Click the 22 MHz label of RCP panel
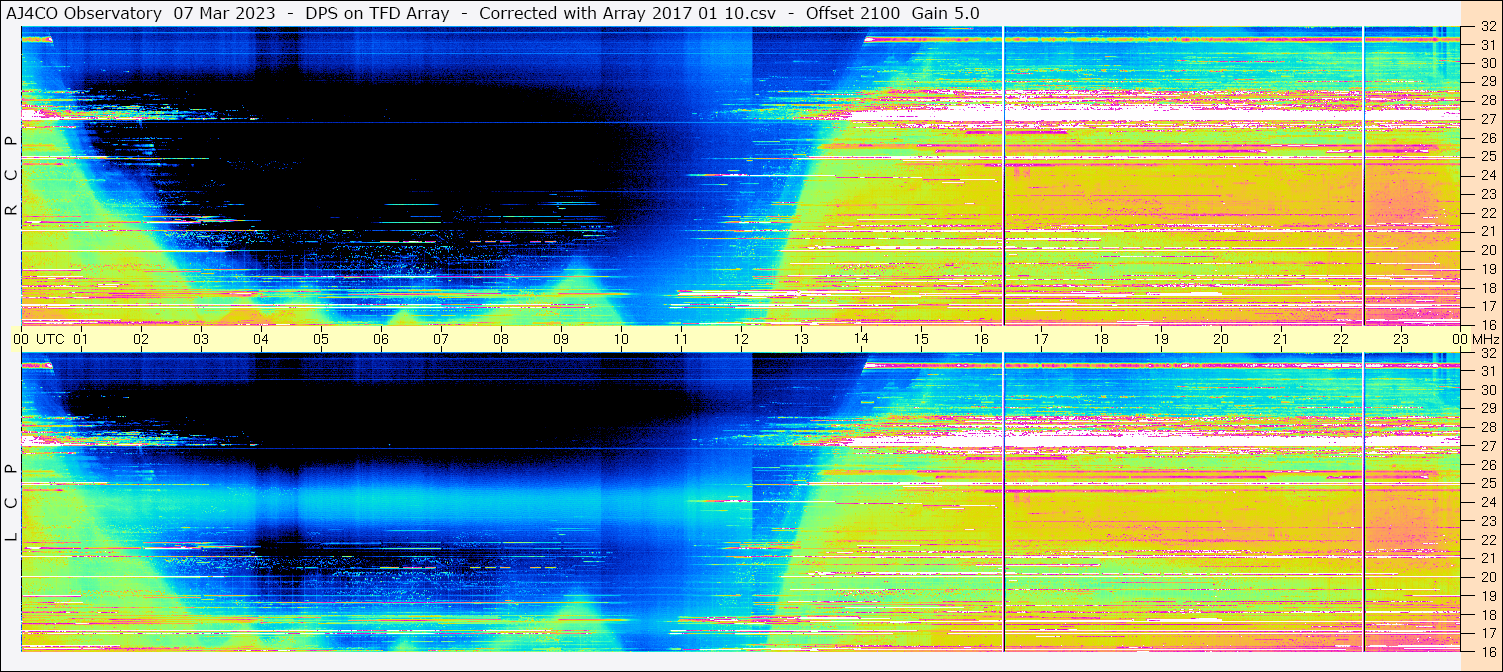 [x=1488, y=213]
